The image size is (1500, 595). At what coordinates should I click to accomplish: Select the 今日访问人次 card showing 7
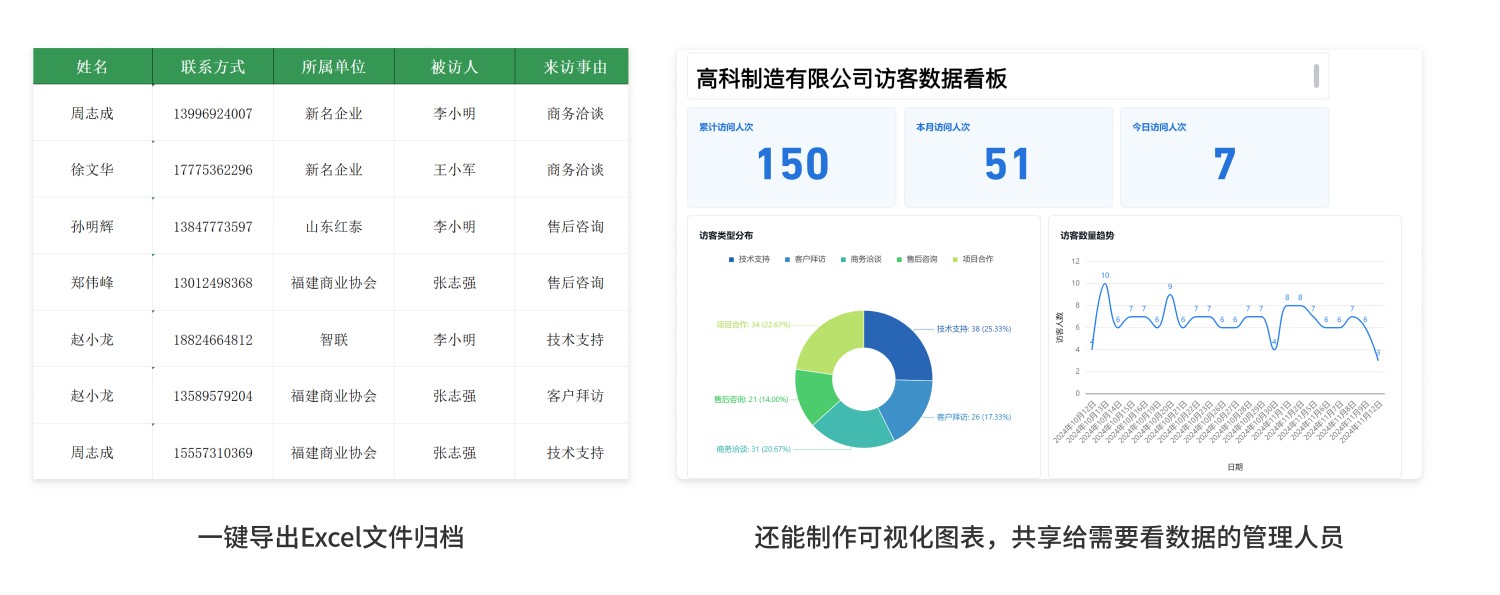coord(1224,157)
